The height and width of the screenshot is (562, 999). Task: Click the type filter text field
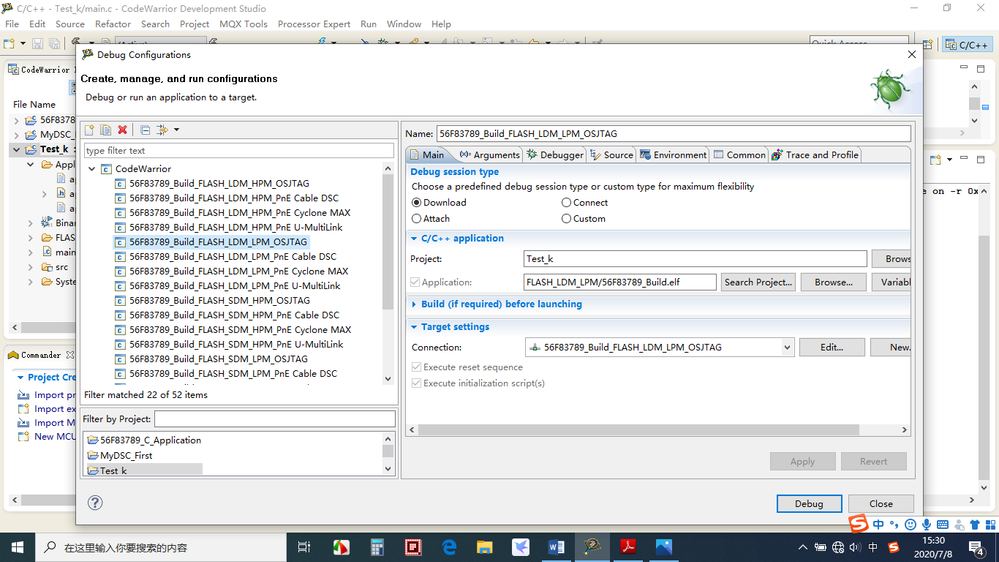click(239, 150)
